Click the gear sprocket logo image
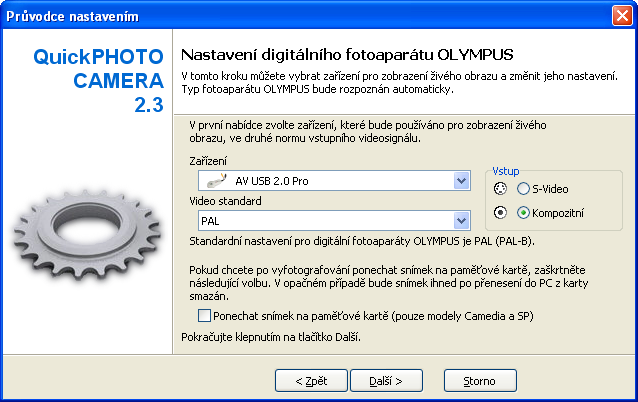This screenshot has height=402, width=638. [x=87, y=235]
